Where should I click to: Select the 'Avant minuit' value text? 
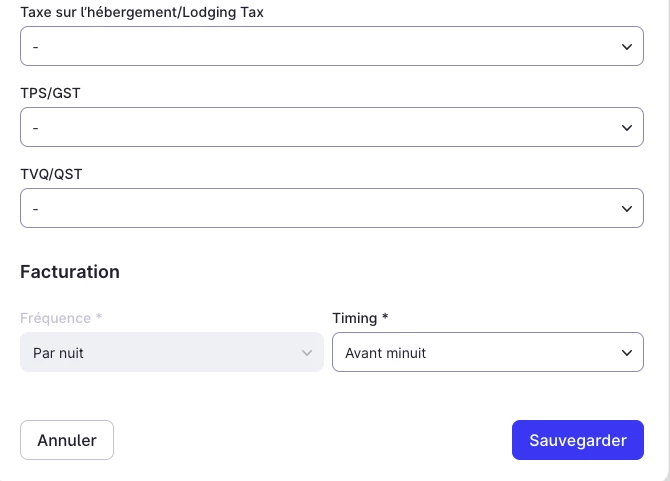[x=385, y=353]
